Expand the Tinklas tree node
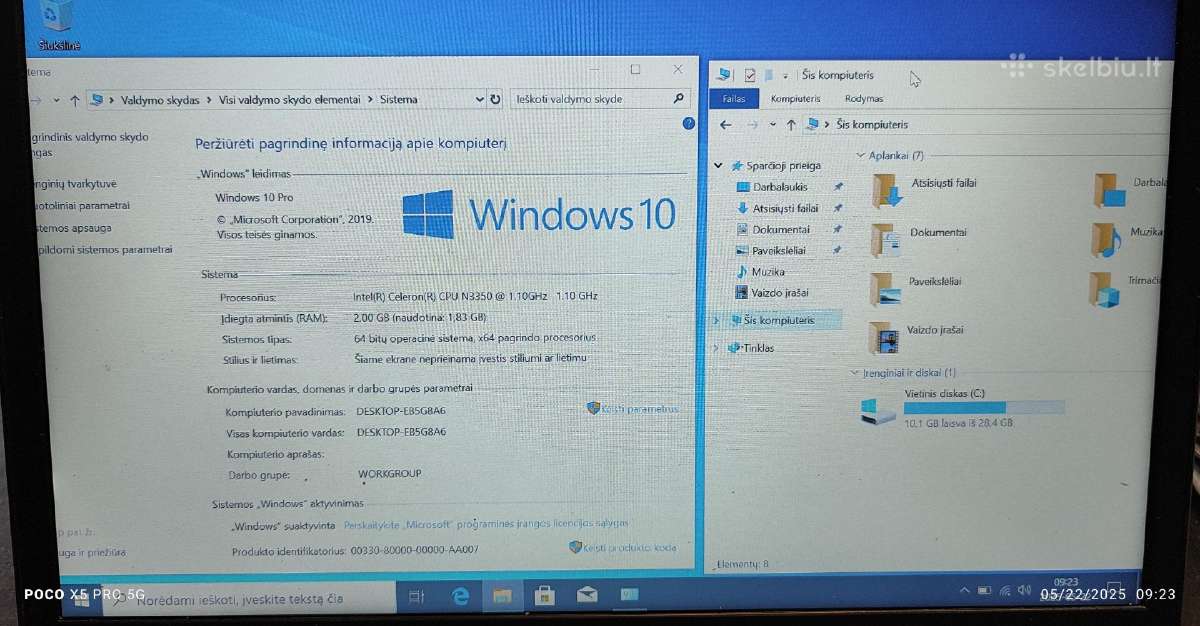This screenshot has width=1200, height=626. pos(716,348)
